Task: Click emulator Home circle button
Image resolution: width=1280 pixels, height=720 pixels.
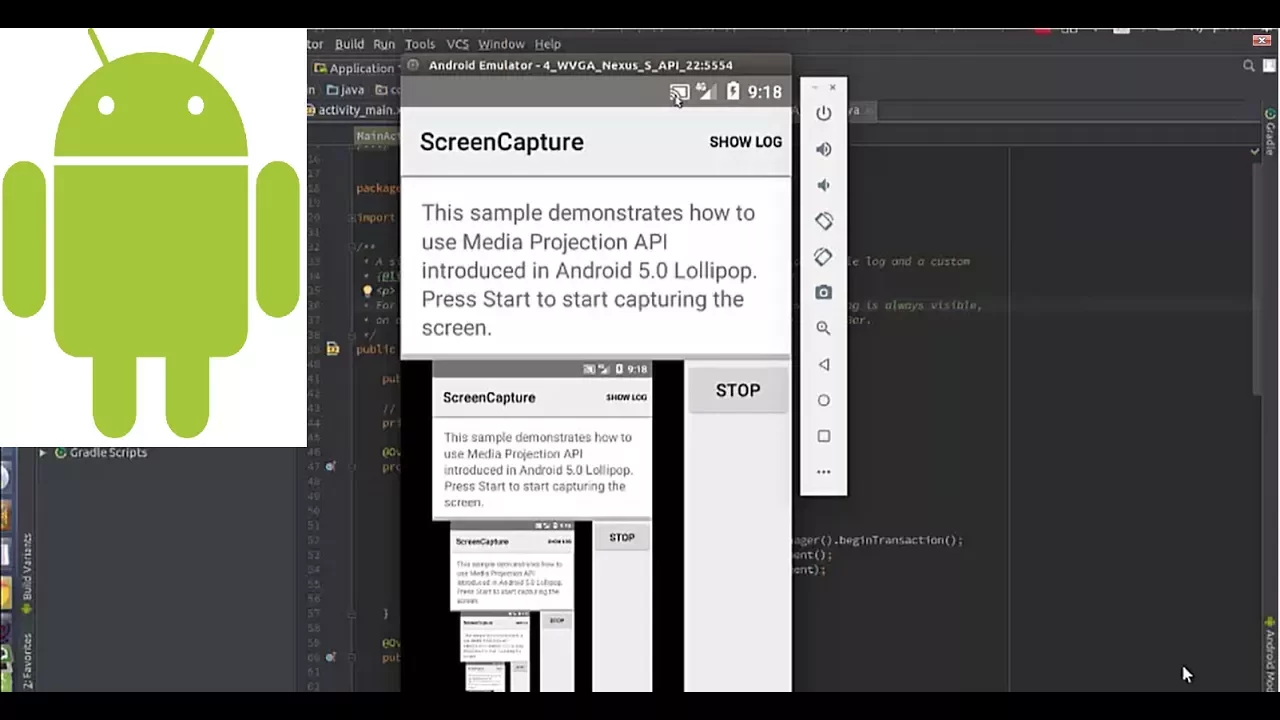Action: click(x=823, y=400)
